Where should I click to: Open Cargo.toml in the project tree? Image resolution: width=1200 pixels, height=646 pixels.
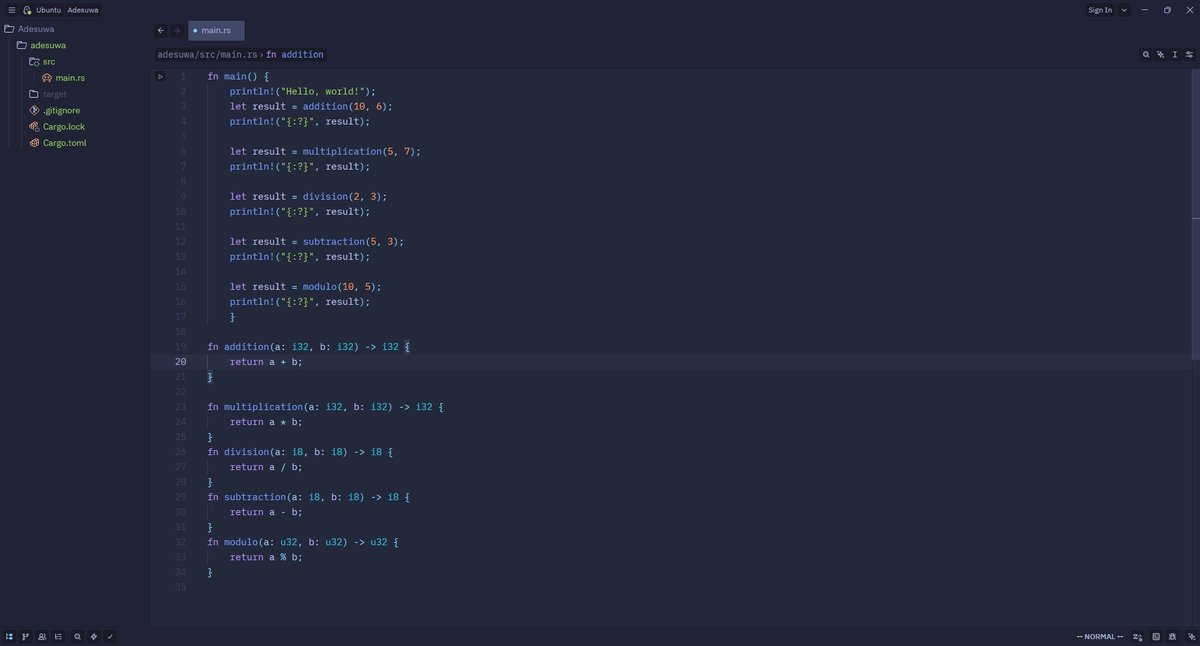tap(65, 143)
